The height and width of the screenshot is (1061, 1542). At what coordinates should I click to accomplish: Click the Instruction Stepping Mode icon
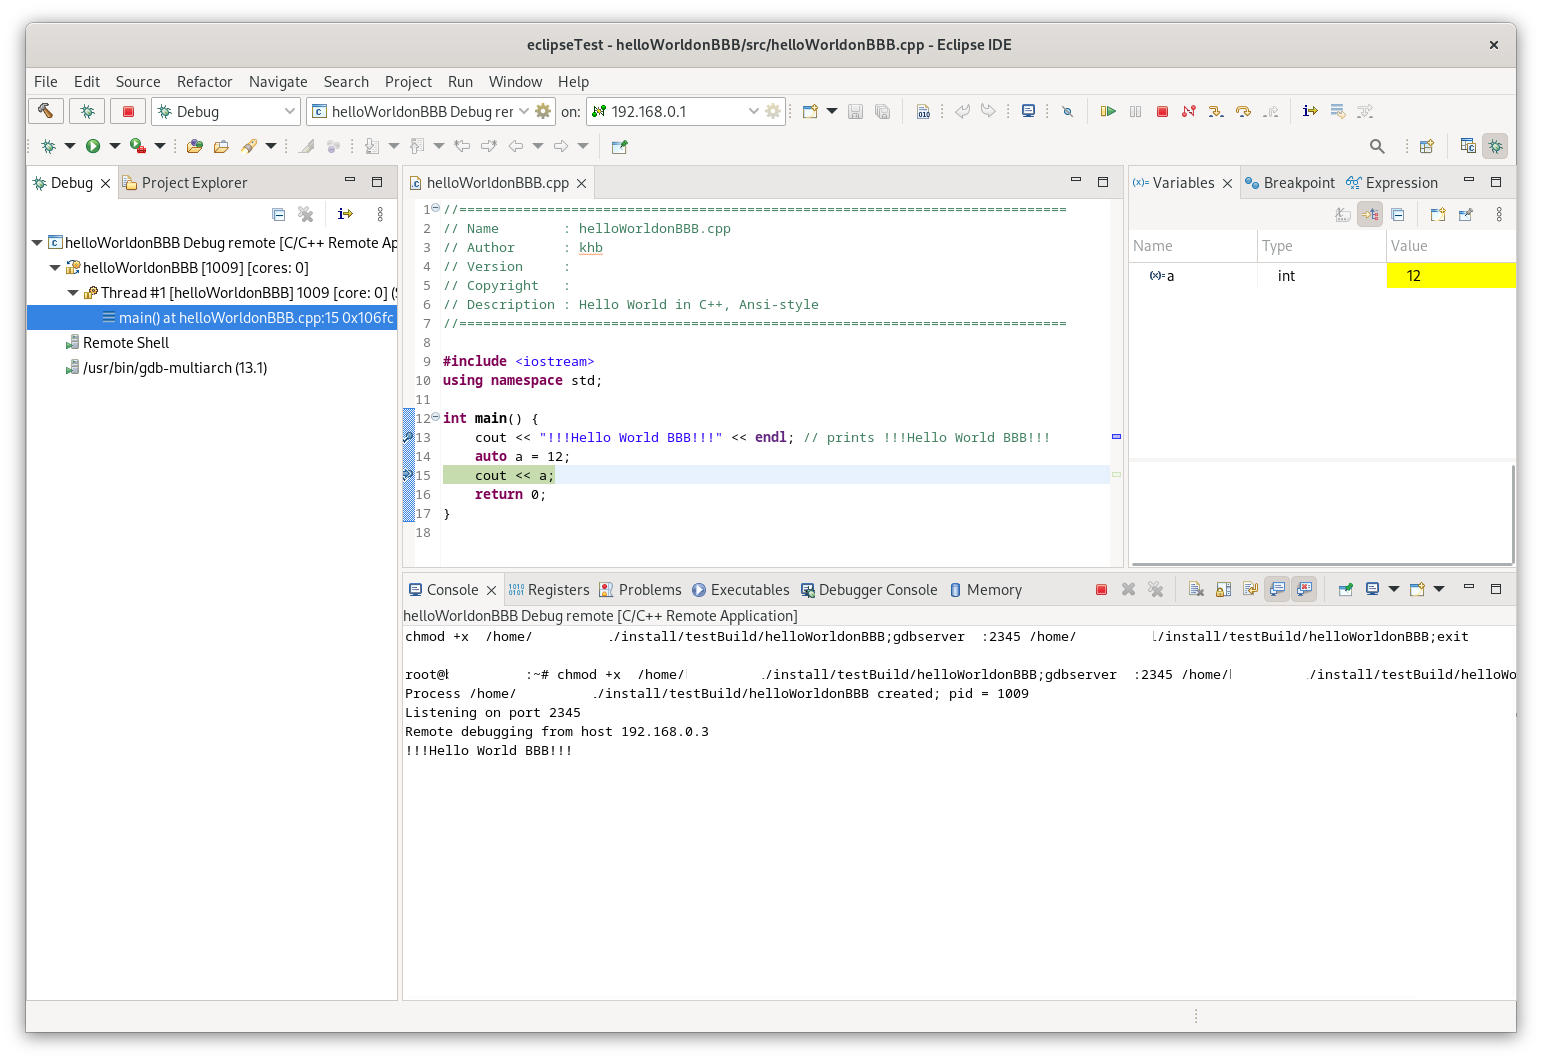1310,110
